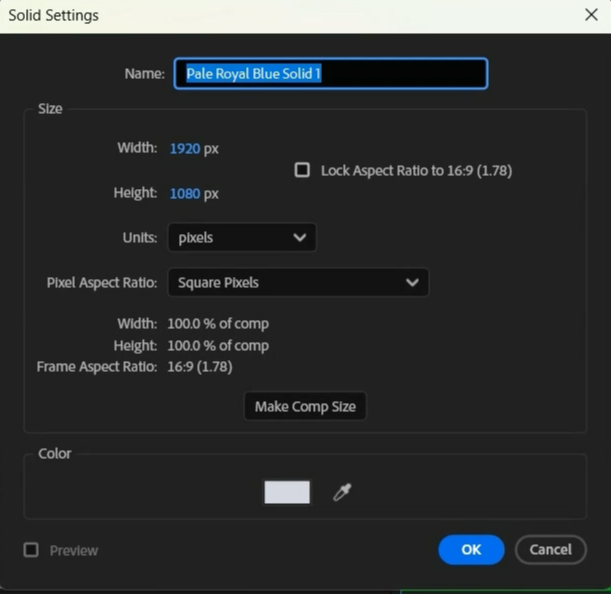Select the Name field with Pale Royal Blue Solid 1

coord(331,74)
